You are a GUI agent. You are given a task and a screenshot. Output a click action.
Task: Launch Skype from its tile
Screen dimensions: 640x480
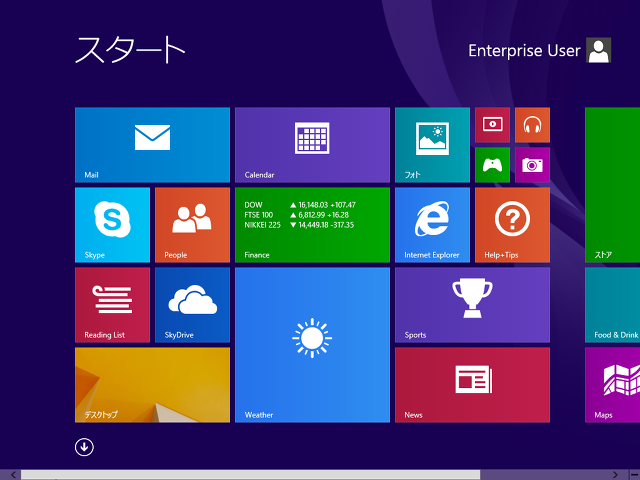[112, 225]
